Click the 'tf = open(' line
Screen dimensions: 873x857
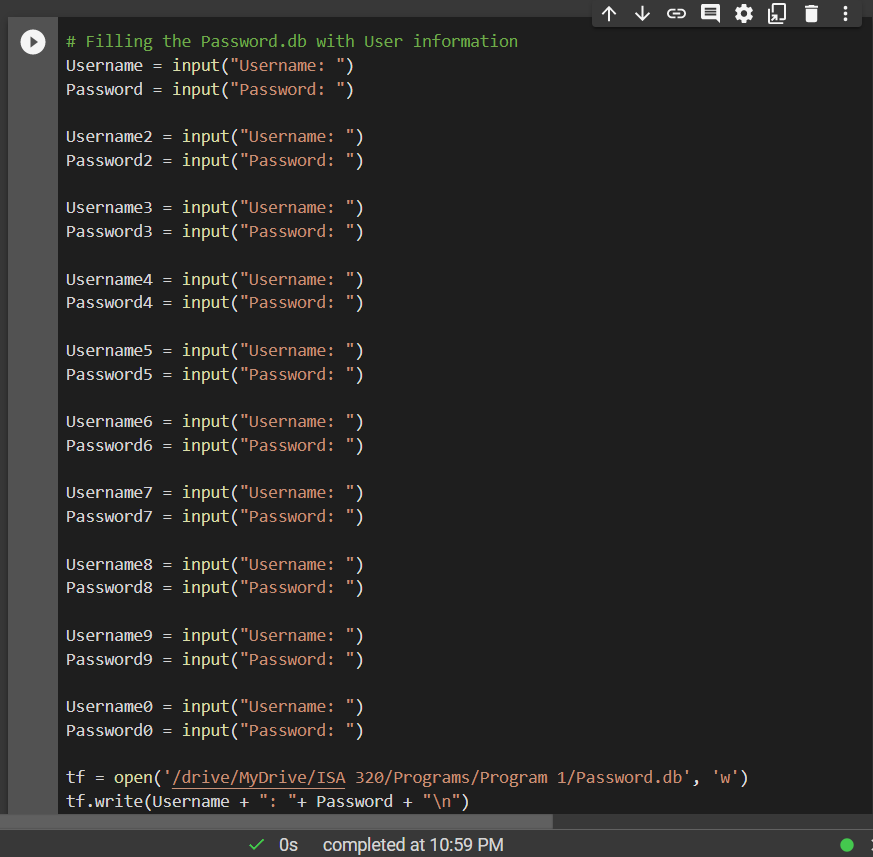pos(407,777)
